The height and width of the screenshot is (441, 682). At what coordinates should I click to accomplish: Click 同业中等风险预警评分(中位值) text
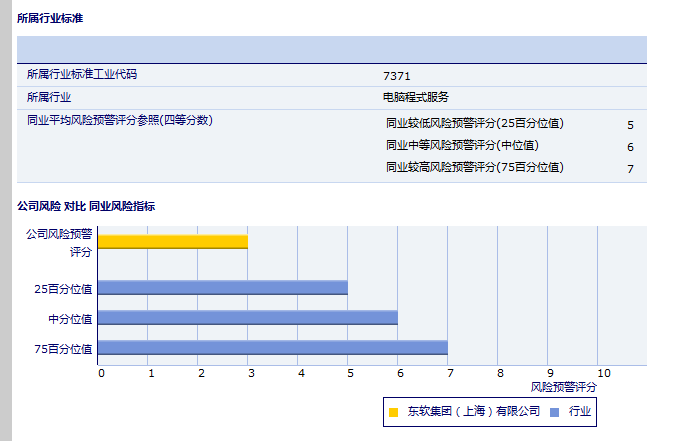click(462, 146)
